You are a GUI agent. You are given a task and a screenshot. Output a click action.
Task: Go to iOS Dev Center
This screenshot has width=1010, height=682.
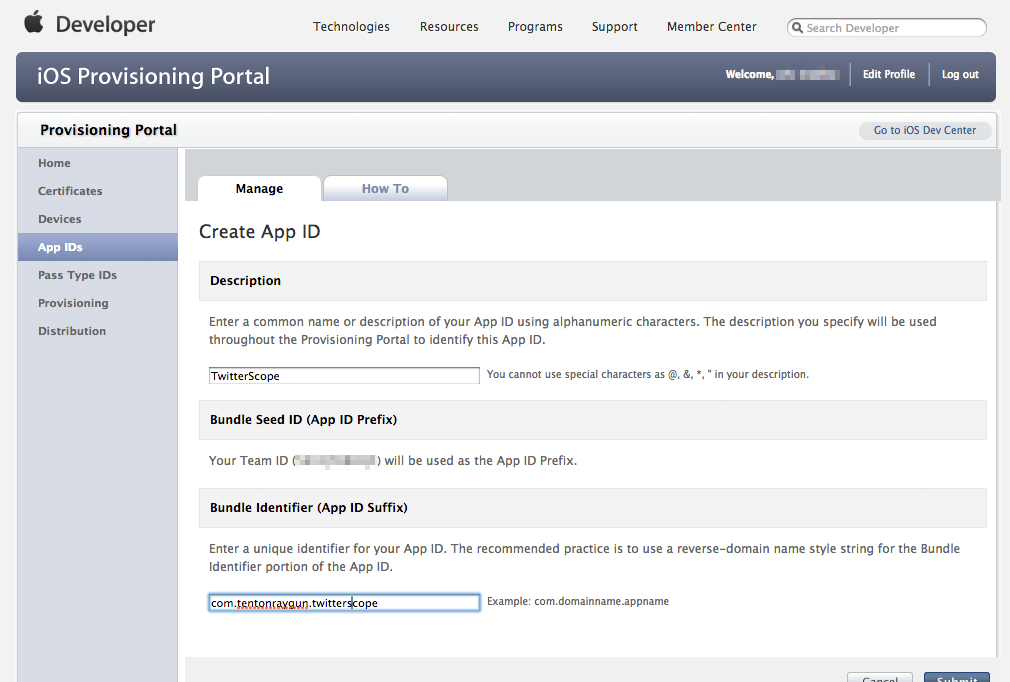click(925, 130)
